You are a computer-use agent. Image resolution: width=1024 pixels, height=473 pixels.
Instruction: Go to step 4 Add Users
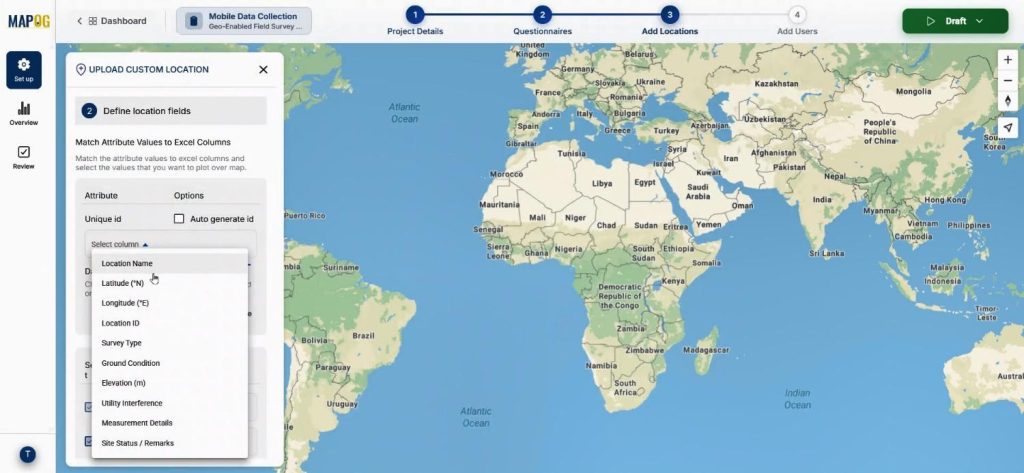797,15
